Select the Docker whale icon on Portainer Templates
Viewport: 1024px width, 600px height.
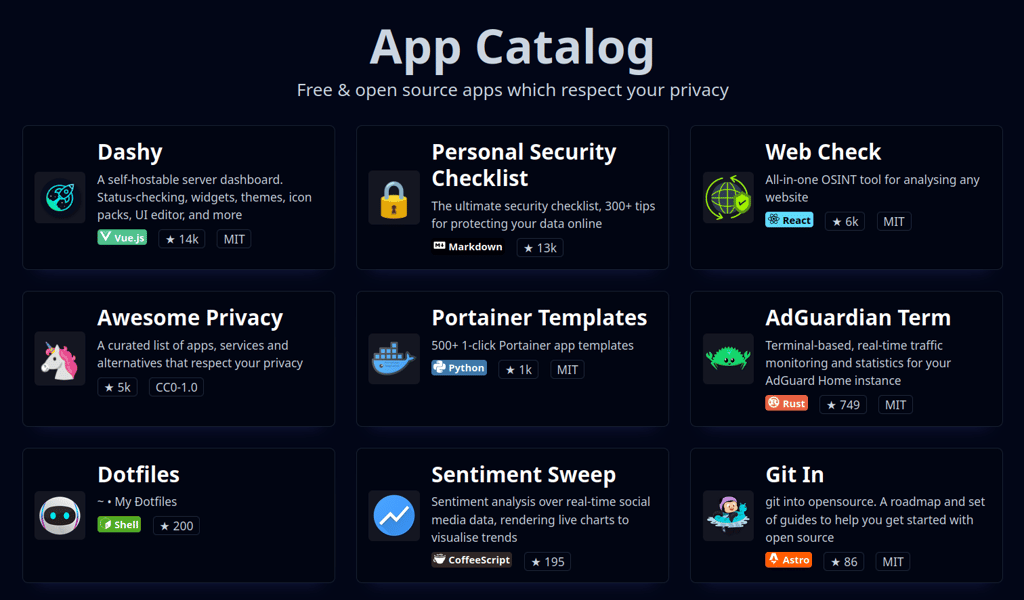point(394,358)
